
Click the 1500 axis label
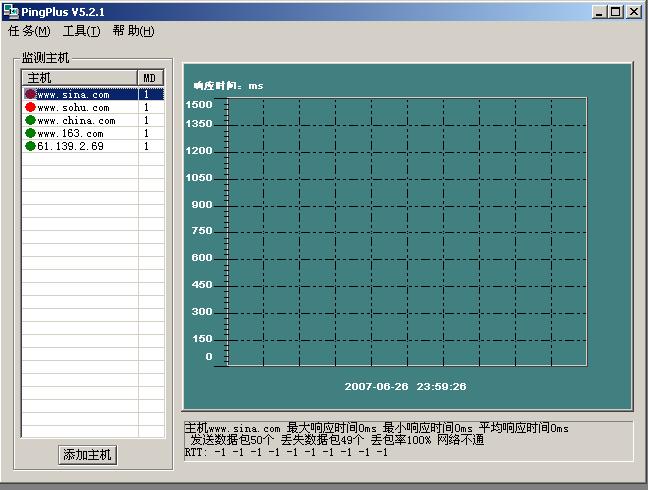pyautogui.click(x=199, y=105)
